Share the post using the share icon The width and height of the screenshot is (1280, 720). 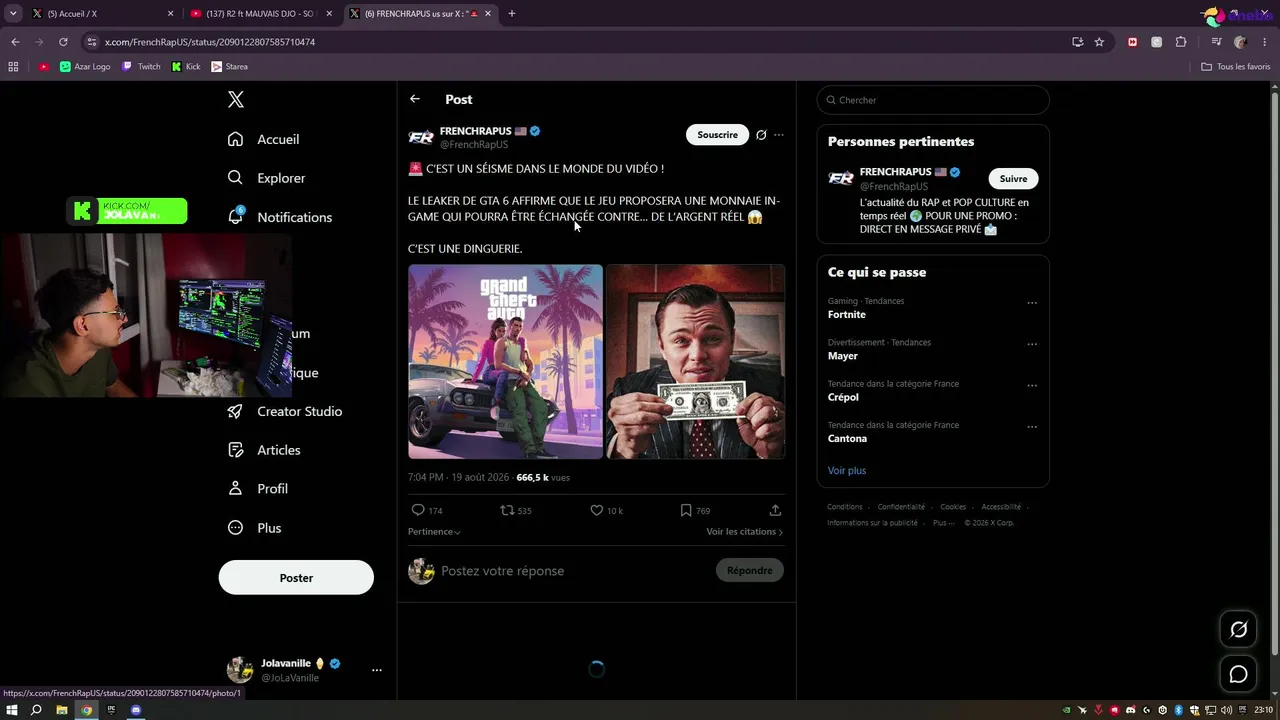point(775,510)
